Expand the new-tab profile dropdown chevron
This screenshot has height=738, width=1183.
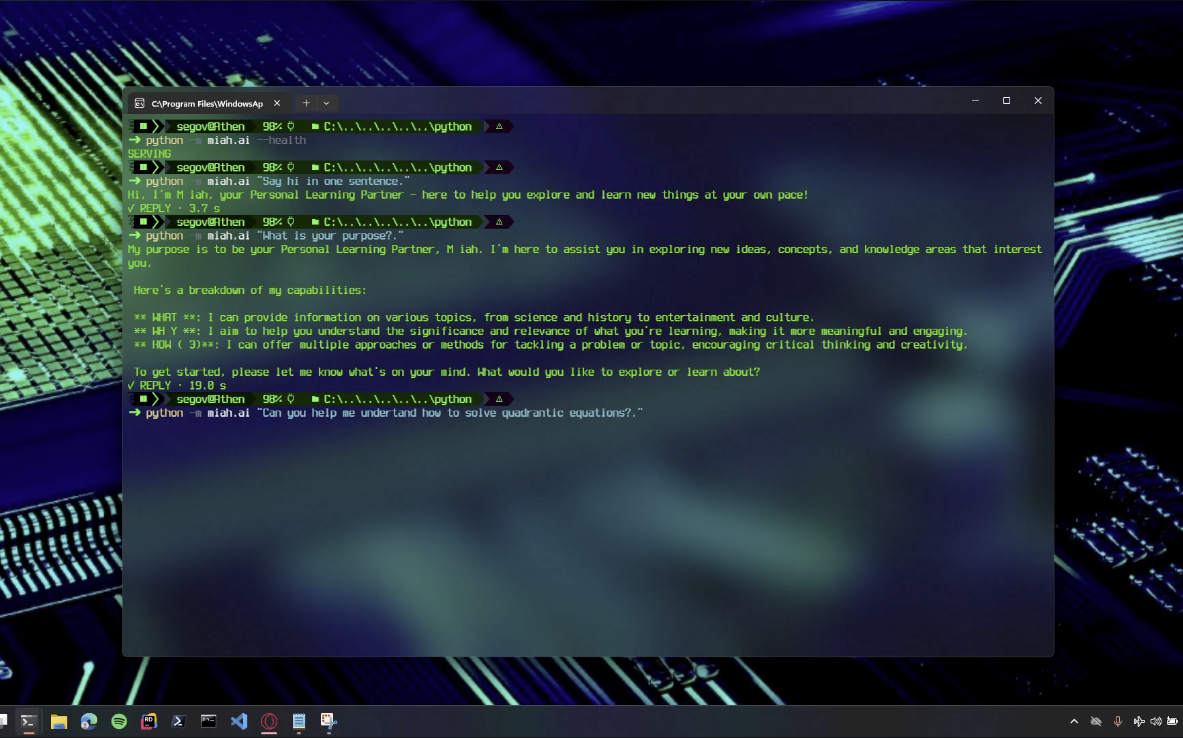pos(326,103)
